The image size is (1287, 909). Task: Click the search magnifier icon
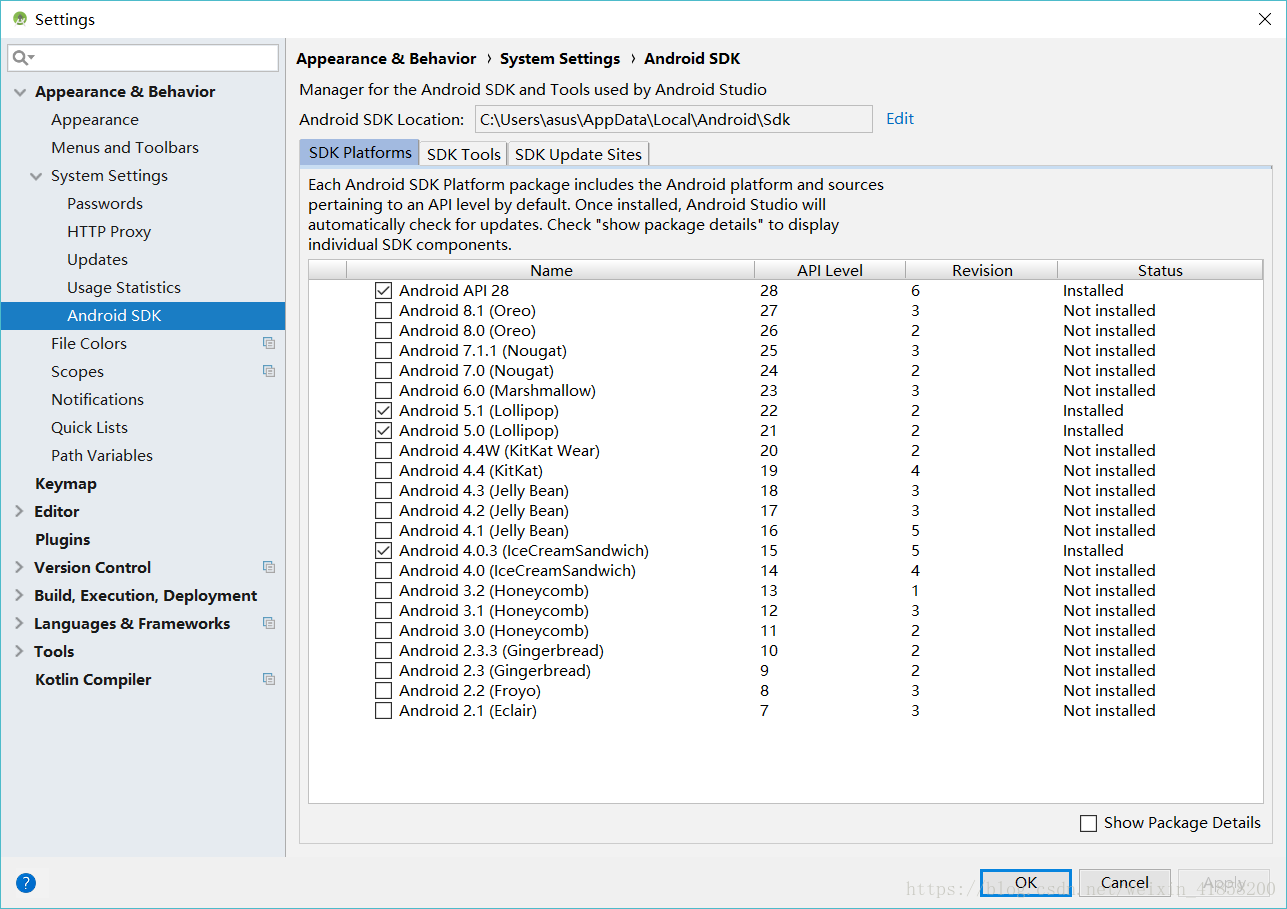20,58
